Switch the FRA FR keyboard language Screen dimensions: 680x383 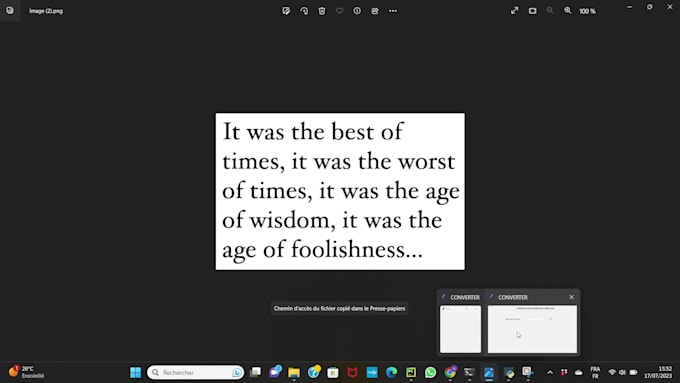click(x=595, y=373)
